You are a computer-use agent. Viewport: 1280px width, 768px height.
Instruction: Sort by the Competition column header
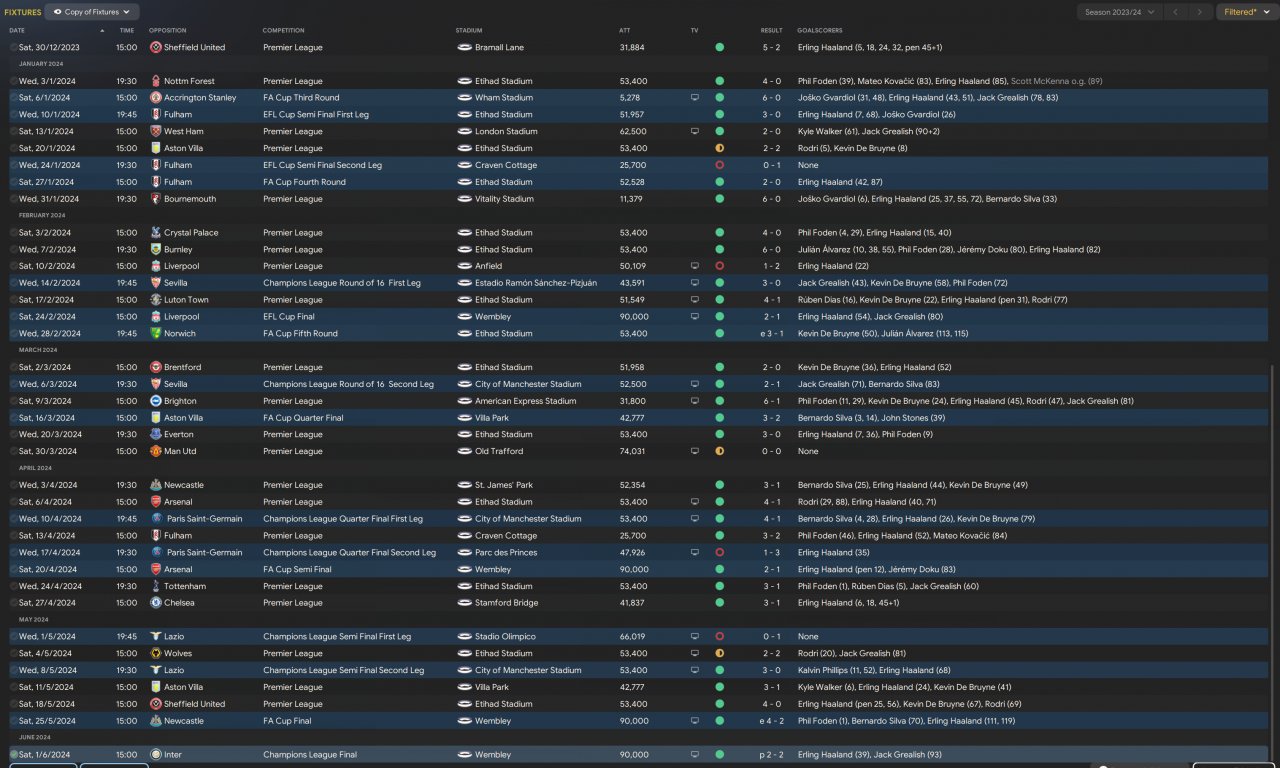[x=284, y=30]
